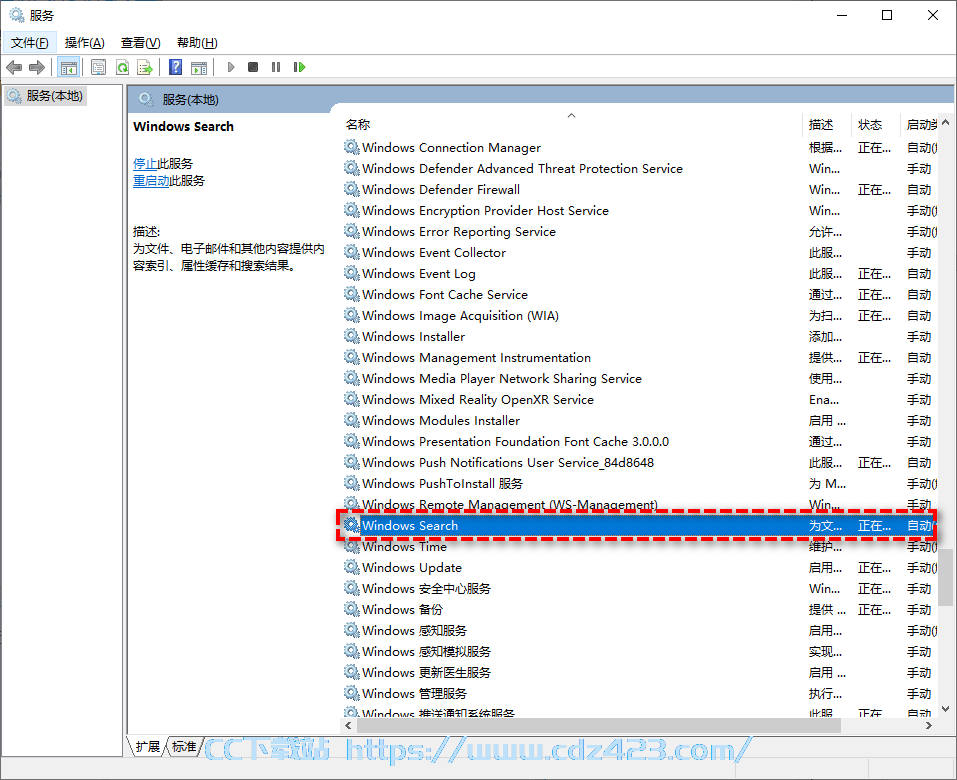Click the Refresh toolbar icon

point(123,67)
